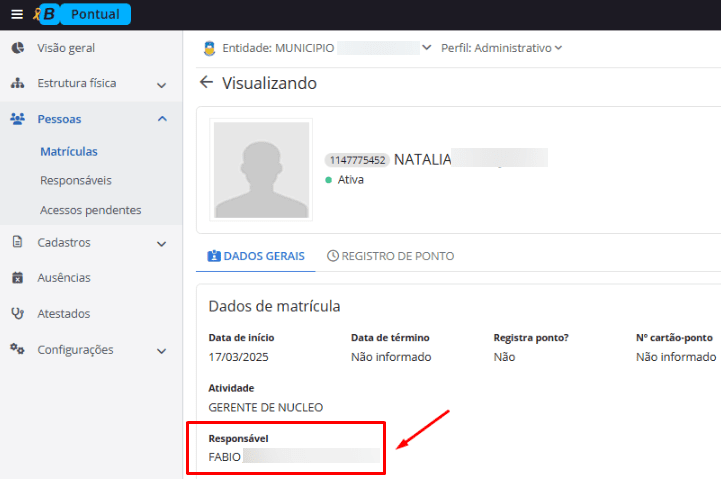The height and width of the screenshot is (479, 721).
Task: Expand Cadastros submenu chevron
Action: click(161, 244)
